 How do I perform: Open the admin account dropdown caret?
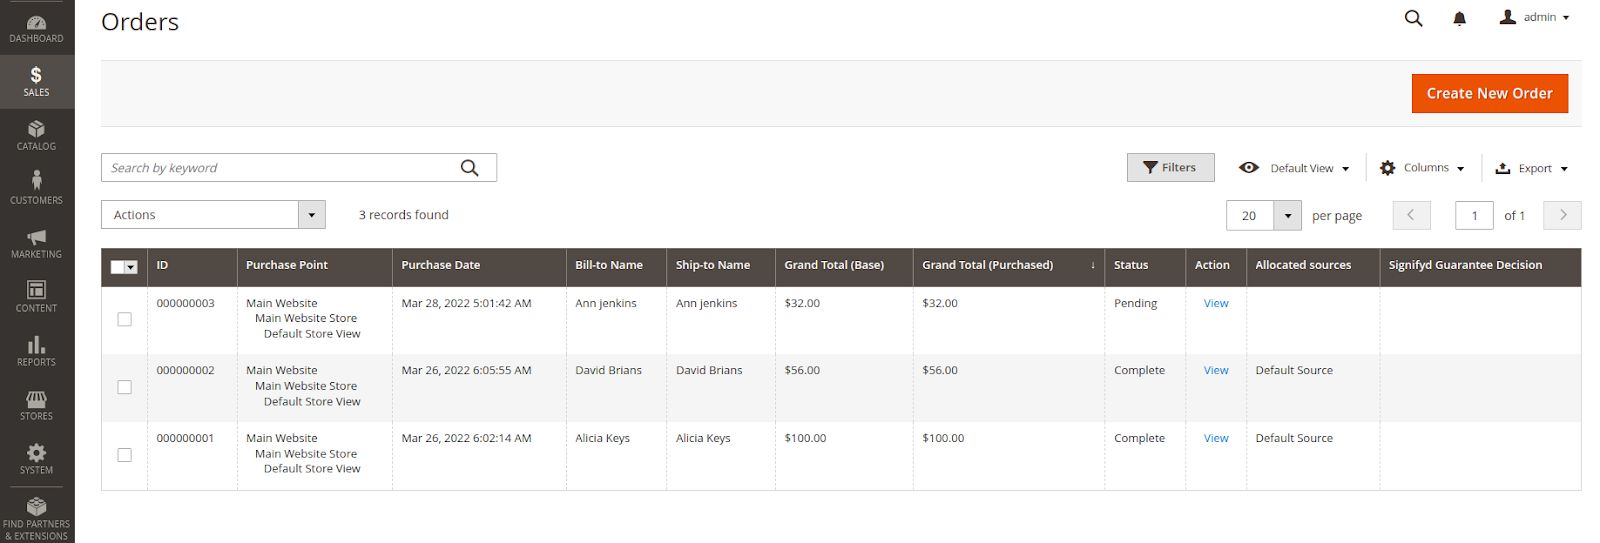pyautogui.click(x=1566, y=18)
